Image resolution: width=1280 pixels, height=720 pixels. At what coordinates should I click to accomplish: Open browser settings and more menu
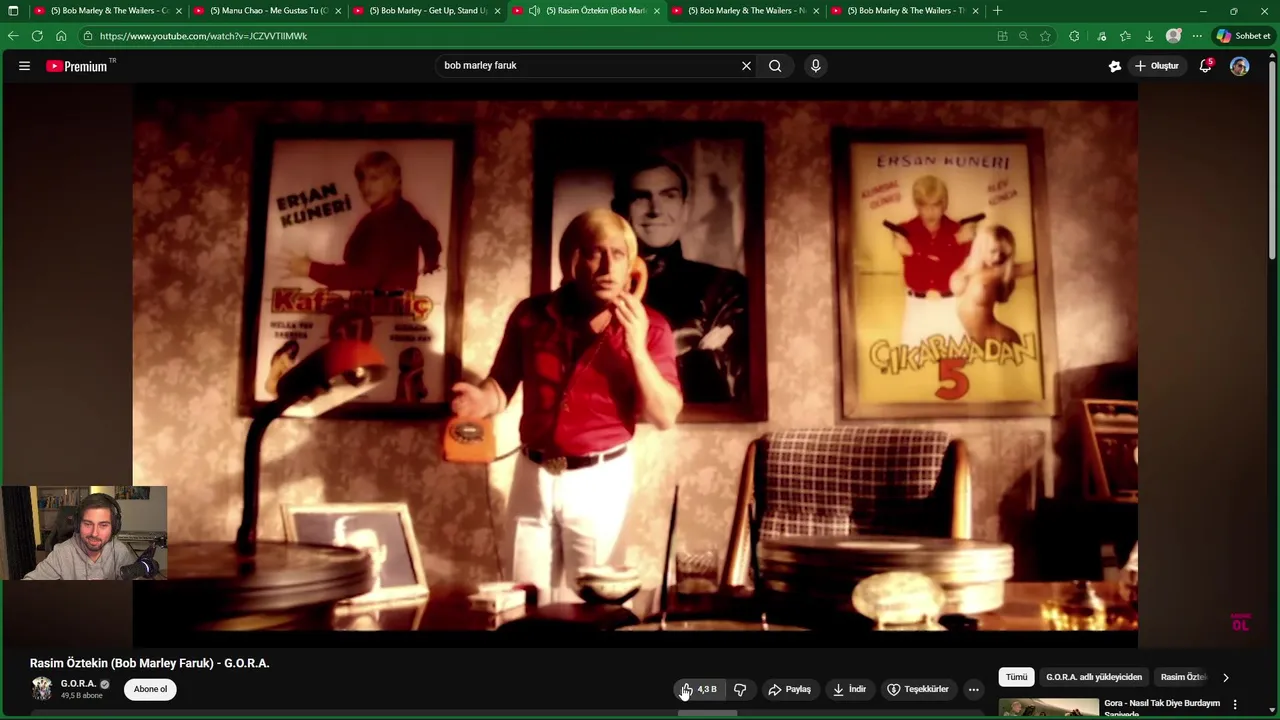pos(1197,36)
